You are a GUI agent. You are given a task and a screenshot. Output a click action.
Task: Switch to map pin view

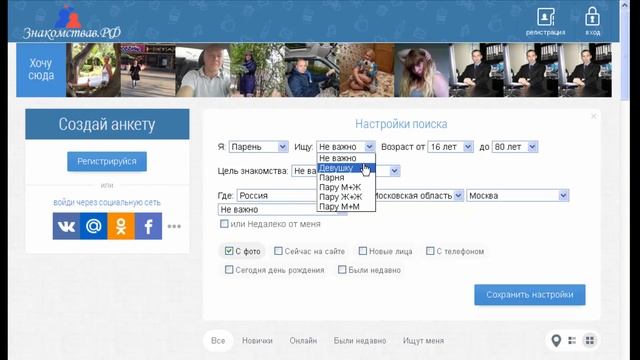click(556, 340)
